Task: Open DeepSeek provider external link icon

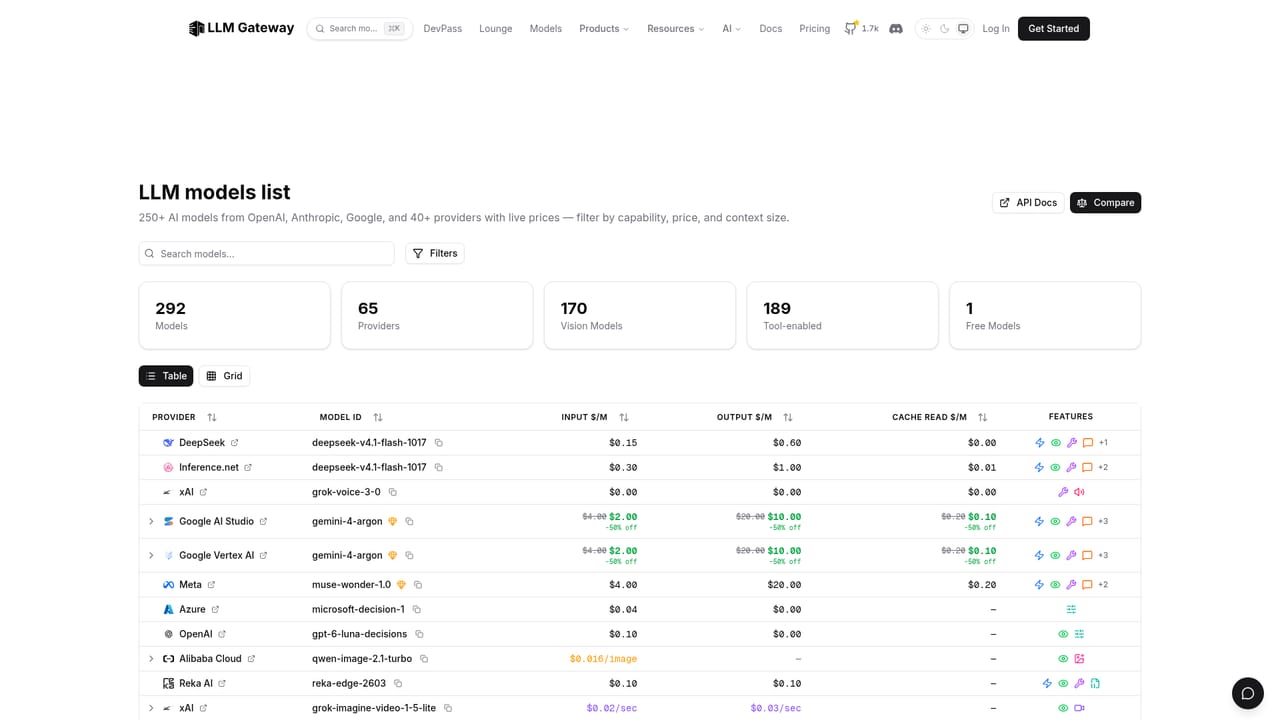Action: [235, 443]
